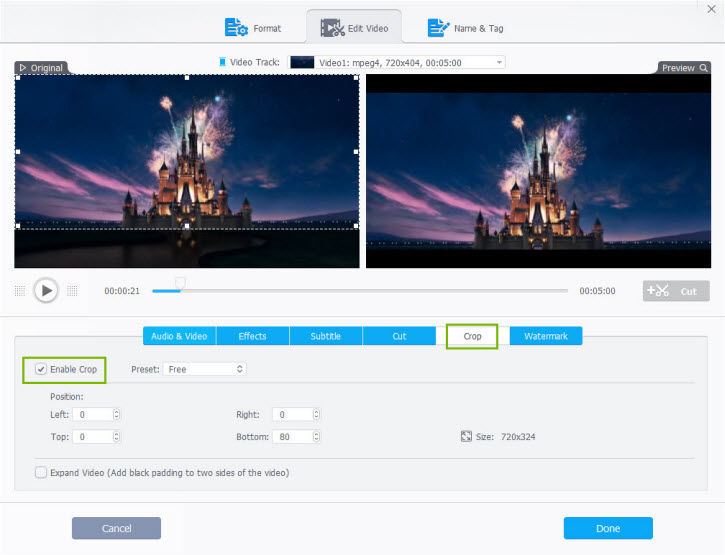This screenshot has height=555, width=725.
Task: Click the Play button
Action: (46, 290)
